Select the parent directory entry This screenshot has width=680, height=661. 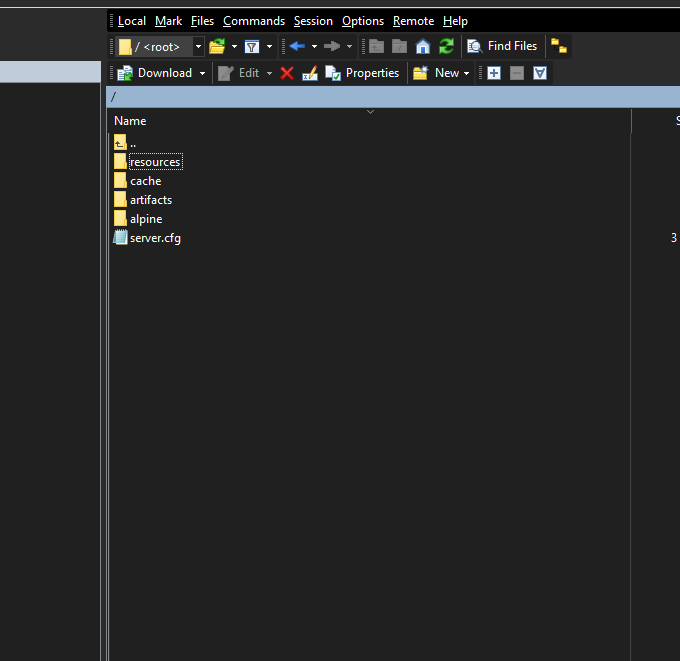click(x=132, y=143)
